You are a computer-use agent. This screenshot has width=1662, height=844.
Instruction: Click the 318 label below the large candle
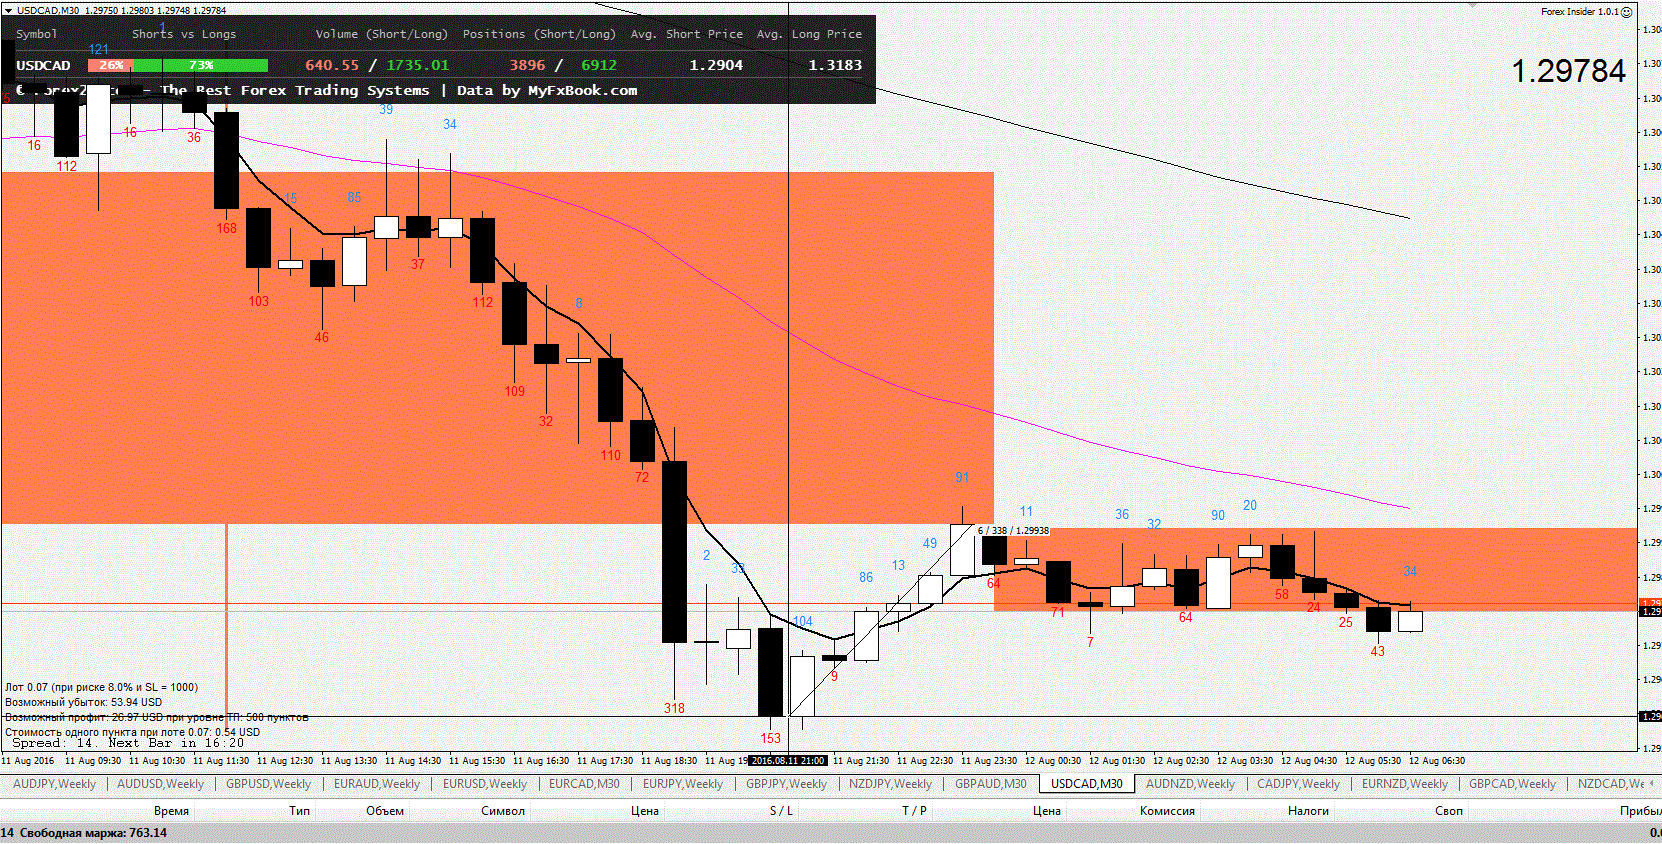(x=674, y=709)
